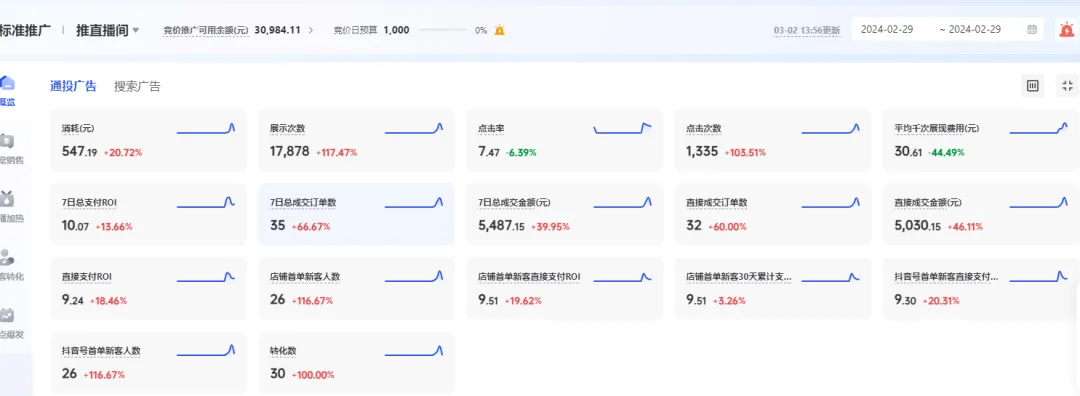
Task: Click the +100.00% change in 转化数
Action: coord(313,375)
